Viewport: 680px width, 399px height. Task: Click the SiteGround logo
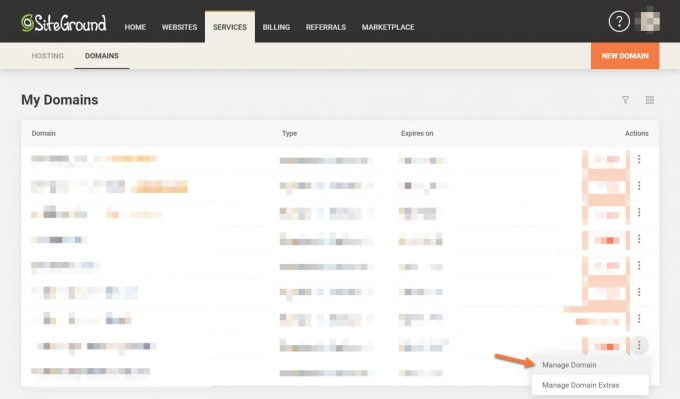click(63, 23)
